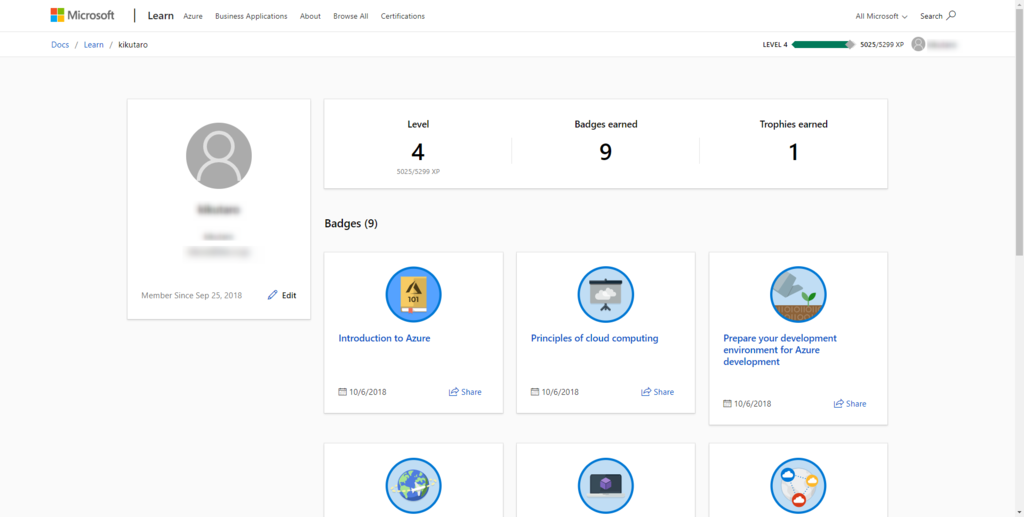Click the laptop with cube badge icon
The width and height of the screenshot is (1024, 517).
pyautogui.click(x=605, y=486)
